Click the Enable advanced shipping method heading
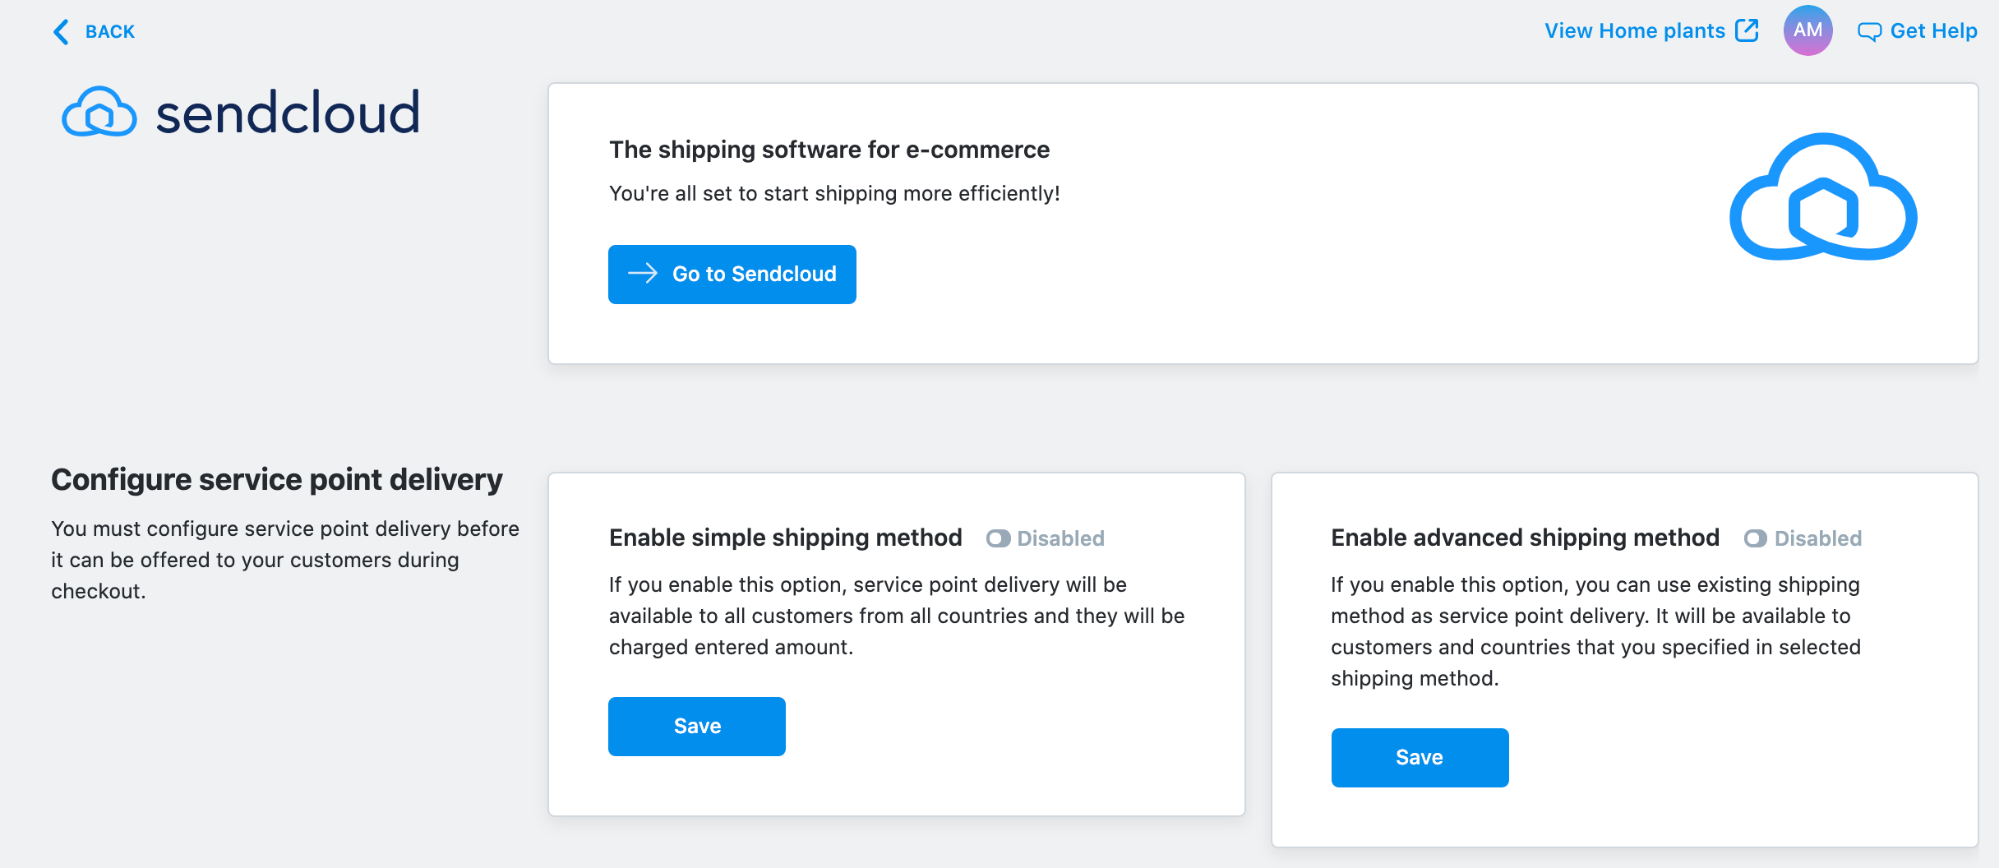 pyautogui.click(x=1525, y=538)
